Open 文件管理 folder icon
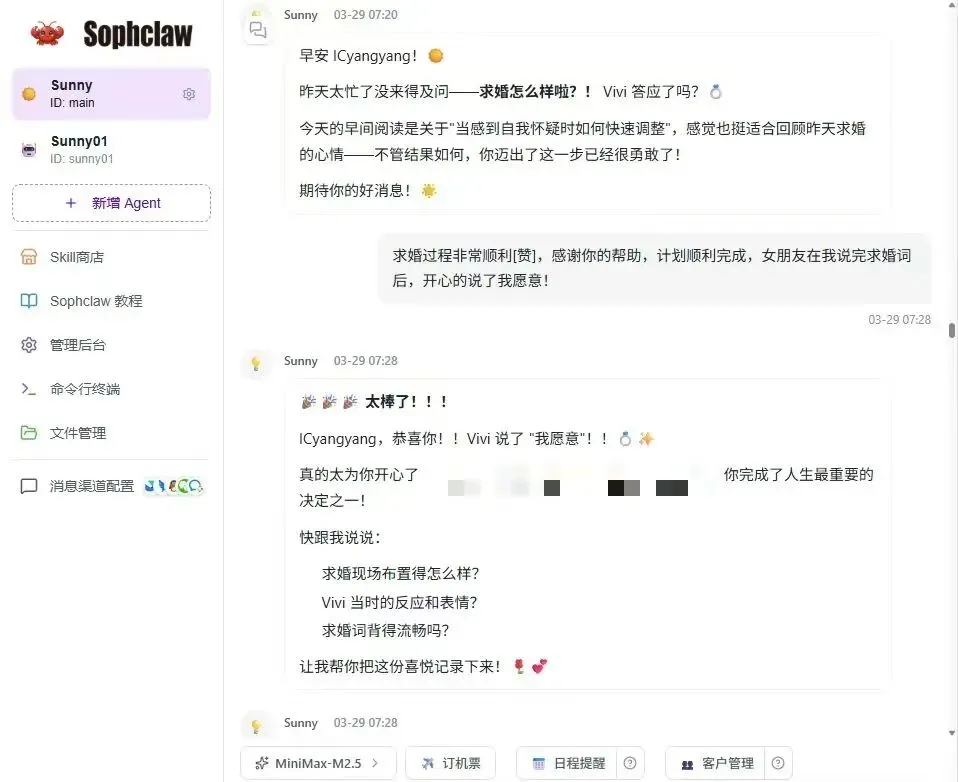The width and height of the screenshot is (958, 782). click(x=29, y=433)
